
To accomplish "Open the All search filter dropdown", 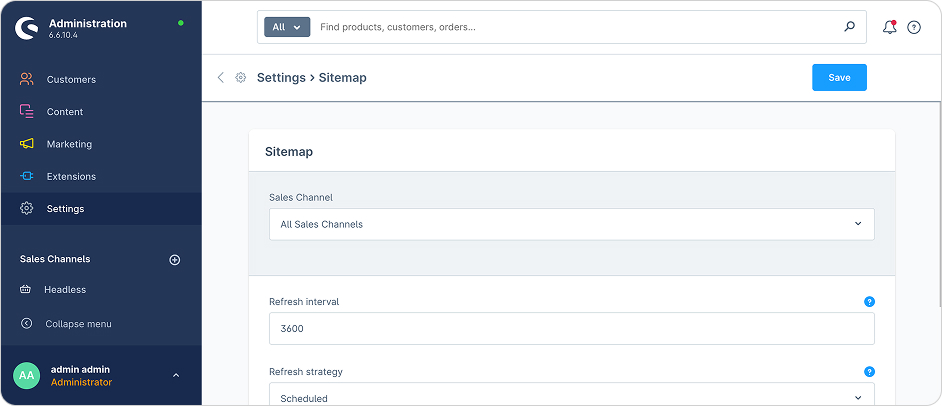I will 287,27.
